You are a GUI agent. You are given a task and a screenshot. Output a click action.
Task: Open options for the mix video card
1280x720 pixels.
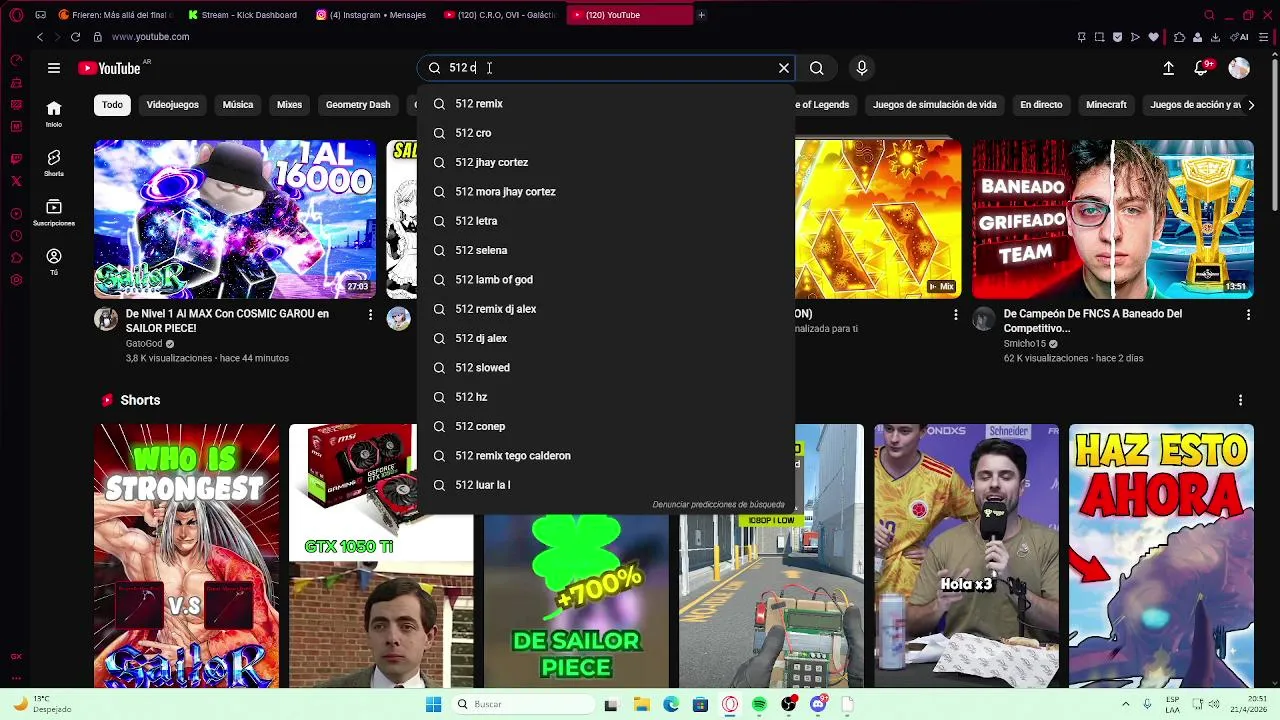click(x=955, y=315)
